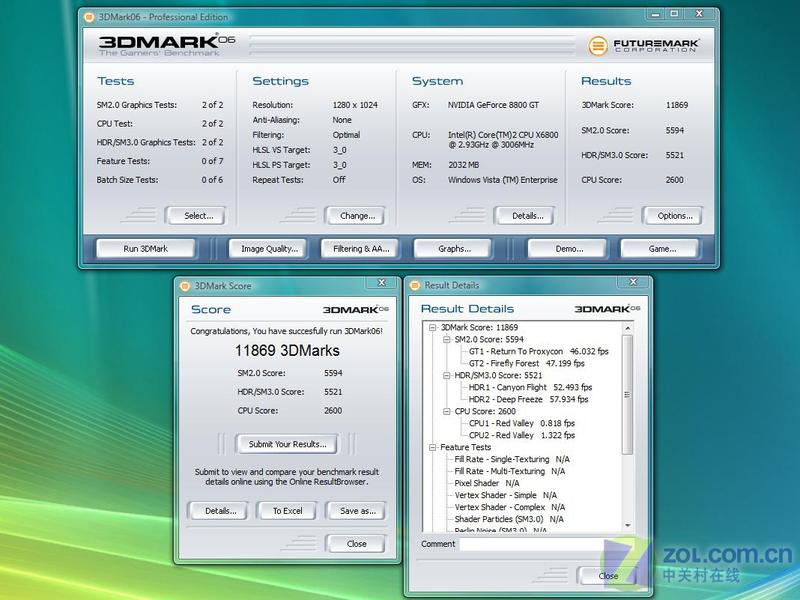Click Windows Vista (TM) Enterprise text
The height and width of the screenshot is (600, 800).
point(503,180)
